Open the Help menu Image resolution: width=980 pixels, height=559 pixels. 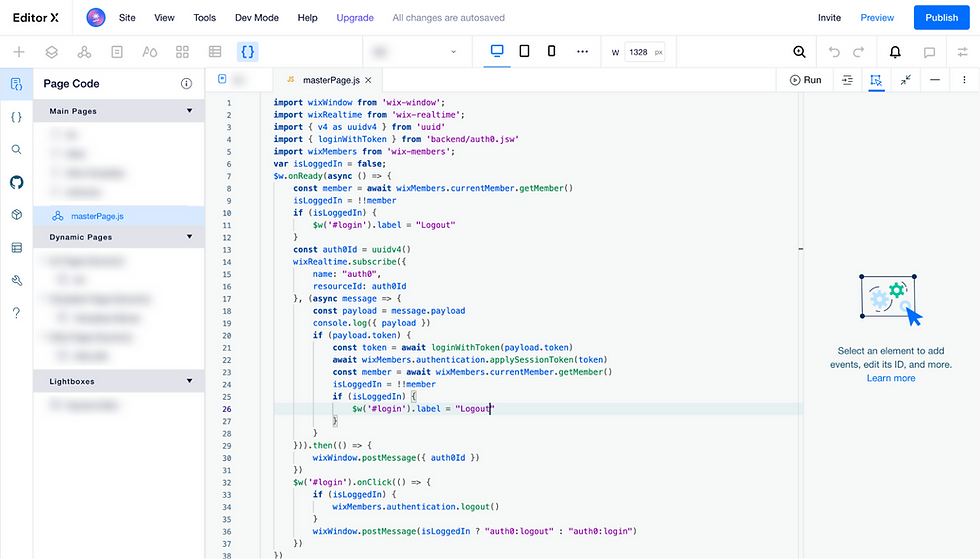click(308, 18)
